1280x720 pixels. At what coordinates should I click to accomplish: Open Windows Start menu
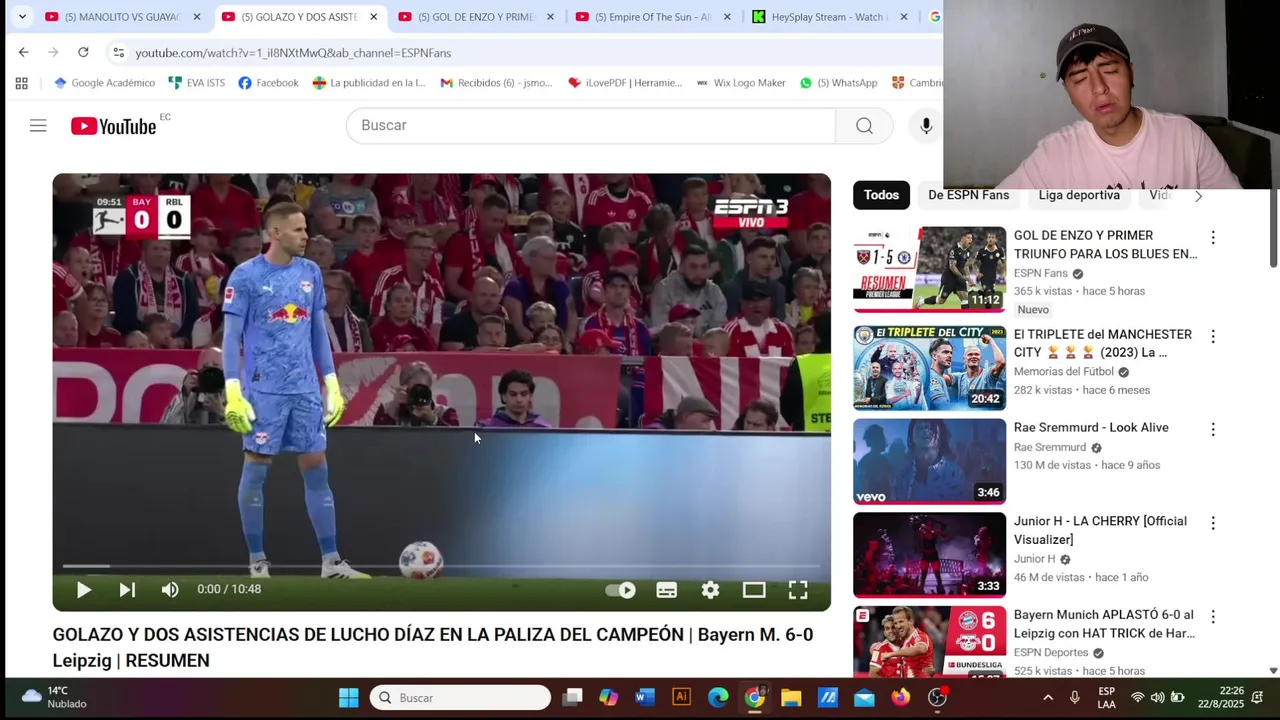click(x=348, y=698)
